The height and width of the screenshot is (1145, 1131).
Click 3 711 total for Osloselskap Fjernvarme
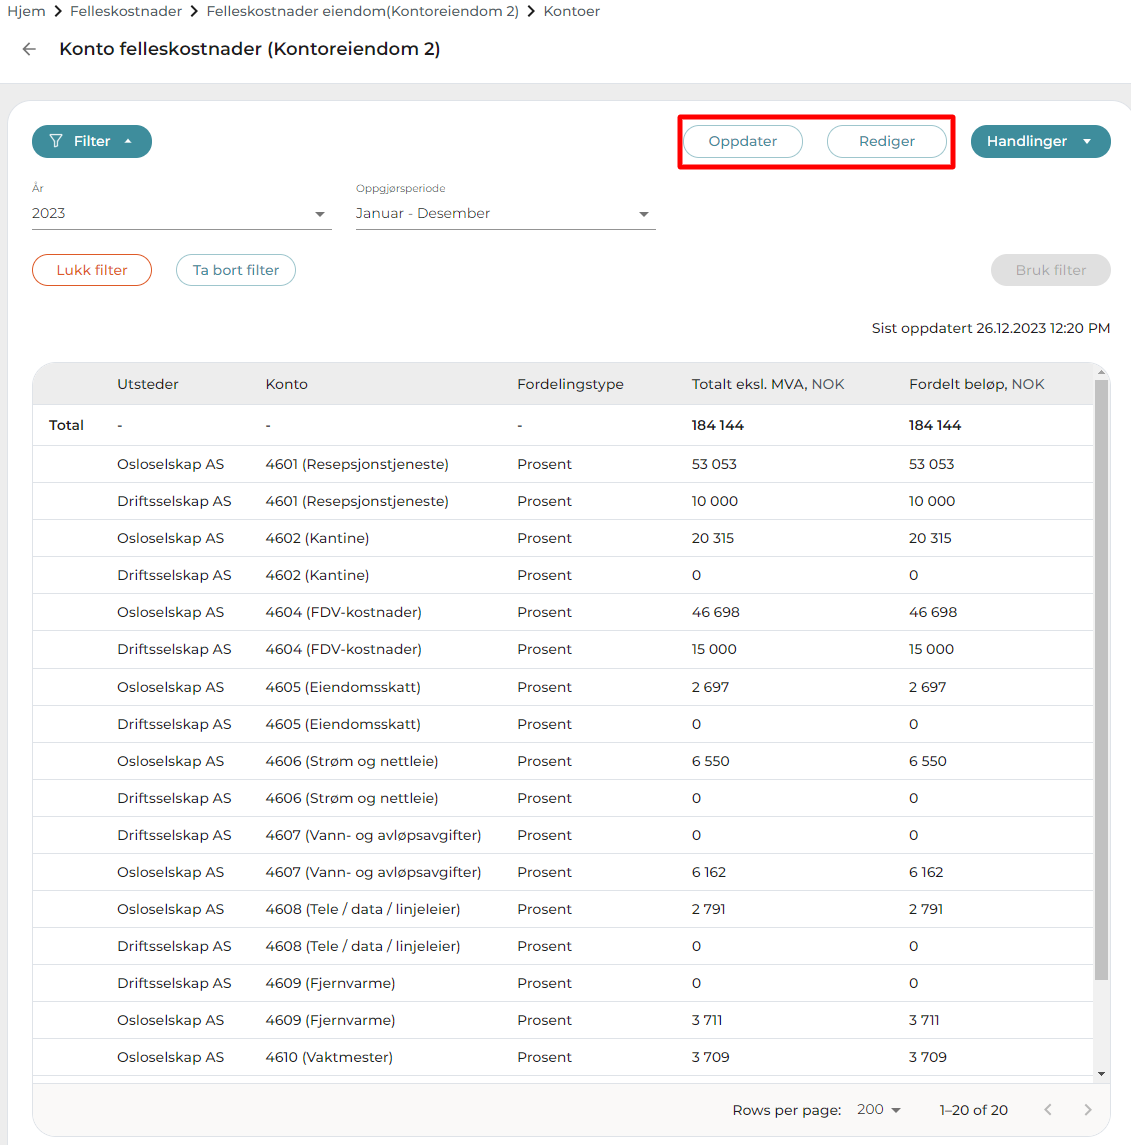(x=707, y=1020)
